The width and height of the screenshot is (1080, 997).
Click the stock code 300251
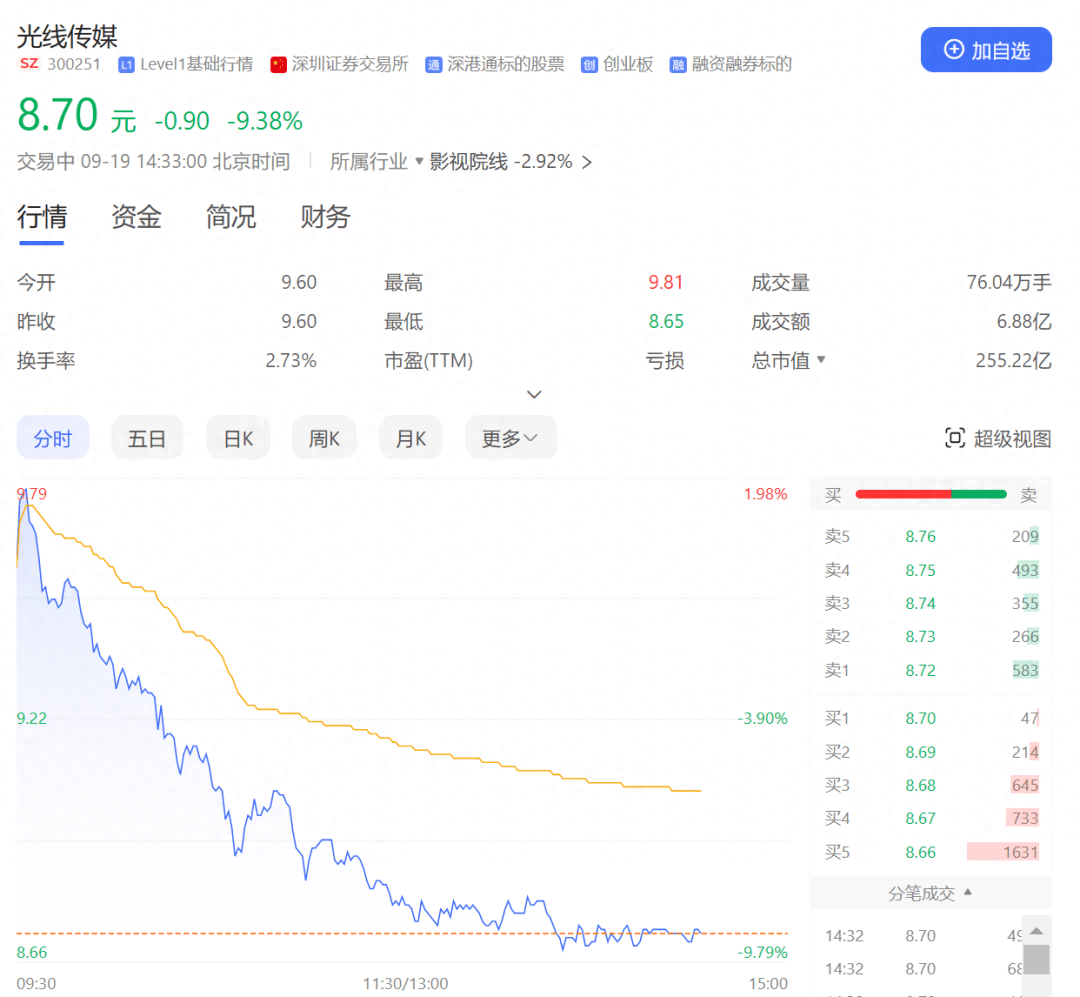(74, 64)
